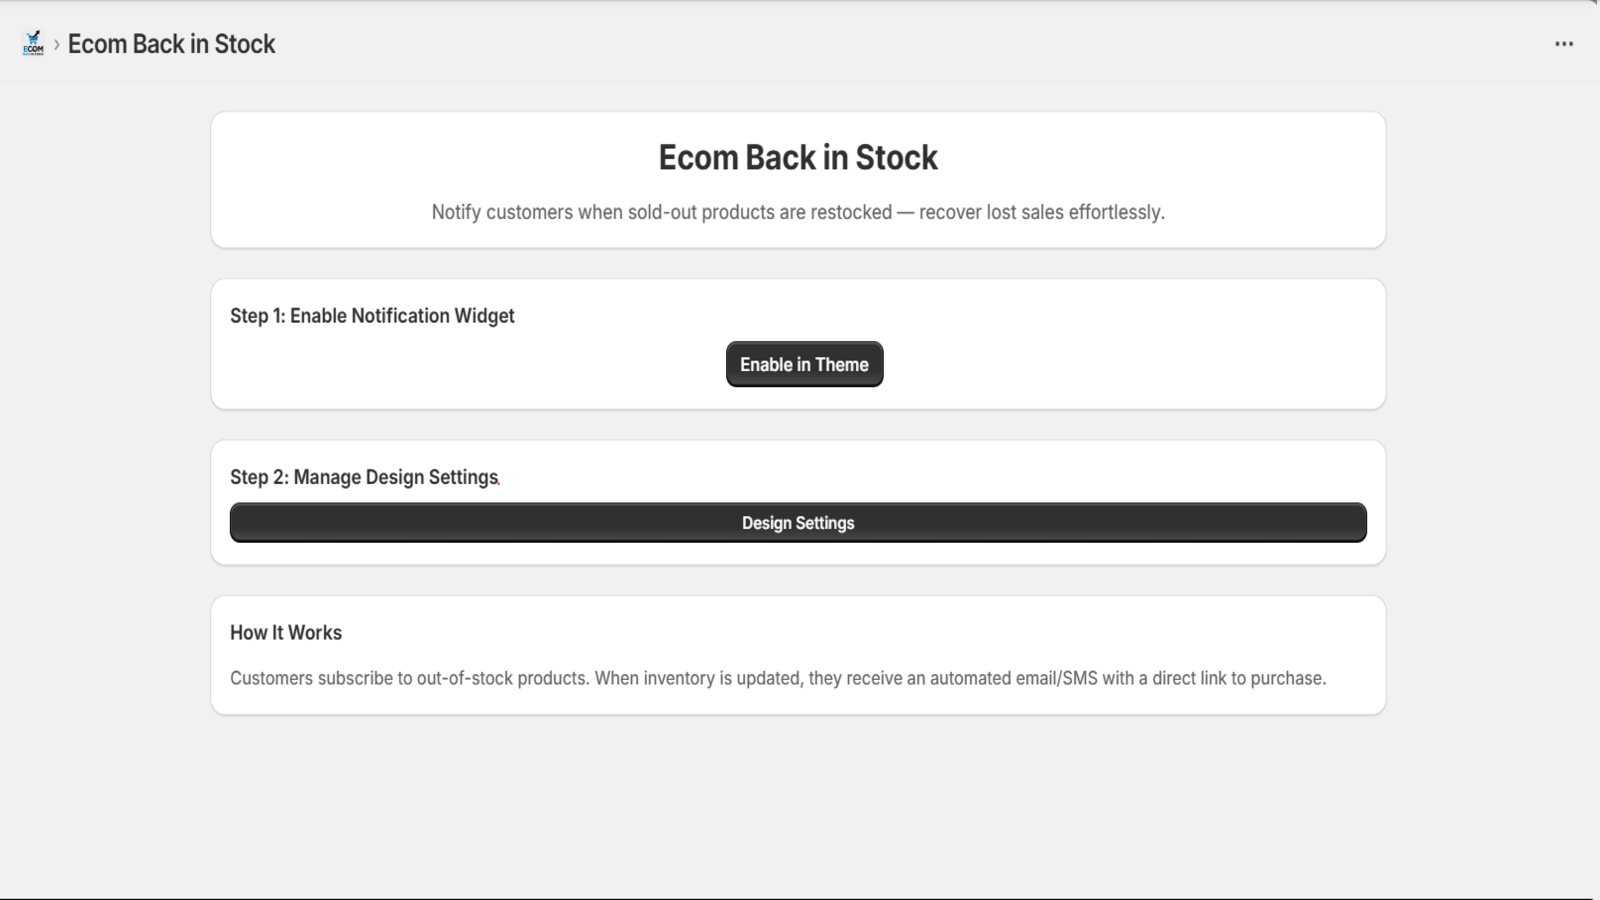Image resolution: width=1600 pixels, height=900 pixels.
Task: Click the breadcrumb chevron beside the logo
Action: [x=57, y=44]
